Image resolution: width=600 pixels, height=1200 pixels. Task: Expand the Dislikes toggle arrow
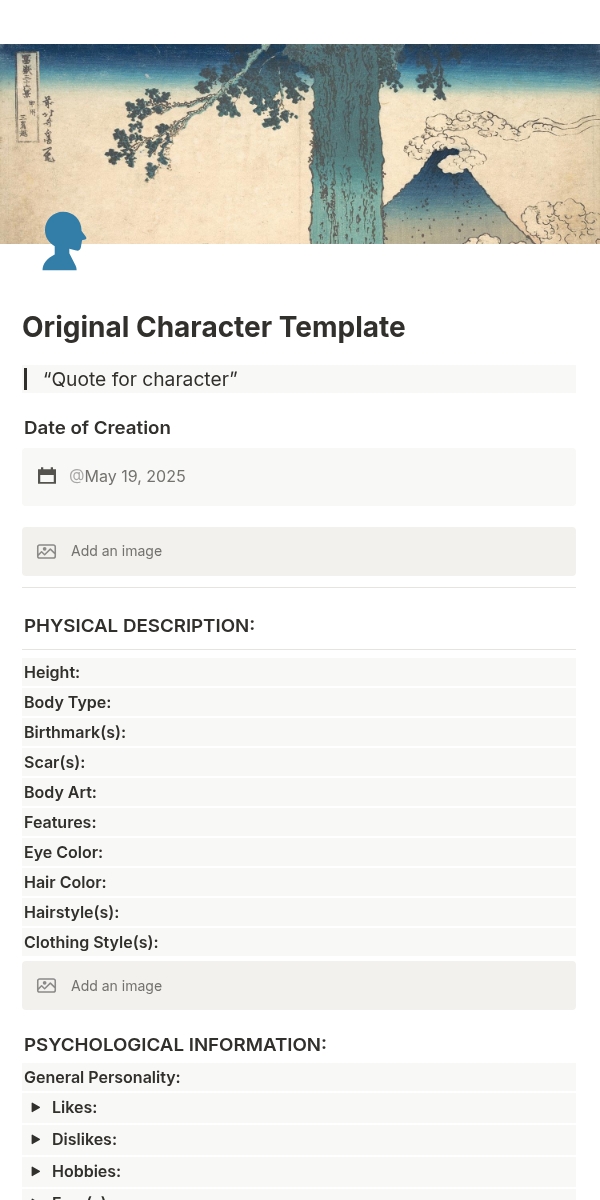36,1139
